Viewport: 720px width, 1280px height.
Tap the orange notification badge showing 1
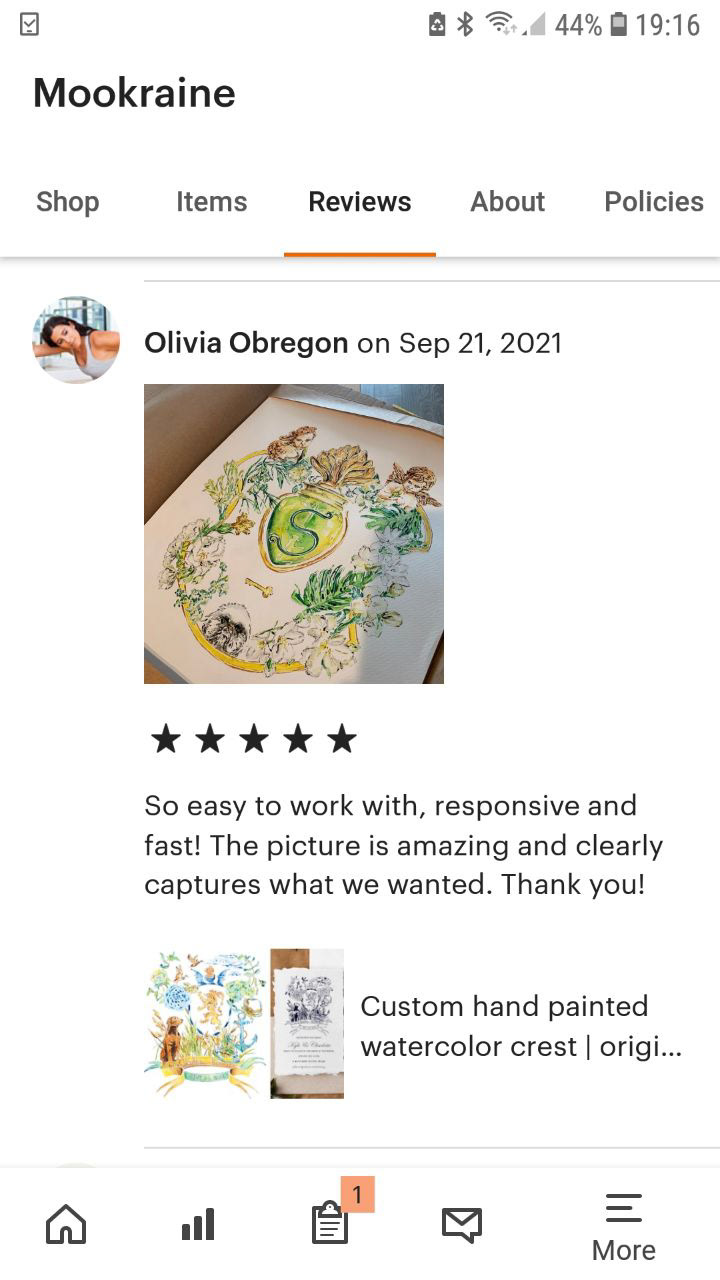pos(357,1194)
